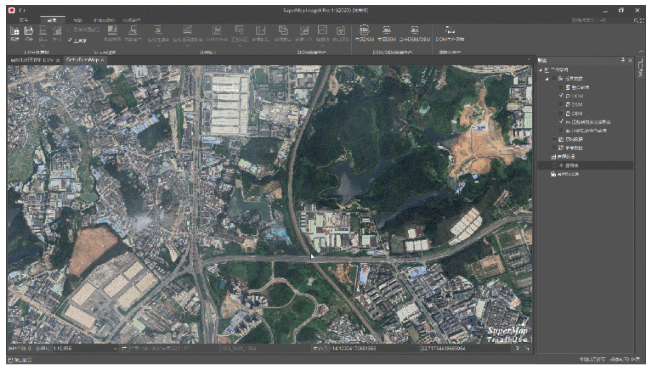This screenshot has width=650, height=369.
Task: Click the combined DSM/DEM ribbon icon
Action: point(414,30)
